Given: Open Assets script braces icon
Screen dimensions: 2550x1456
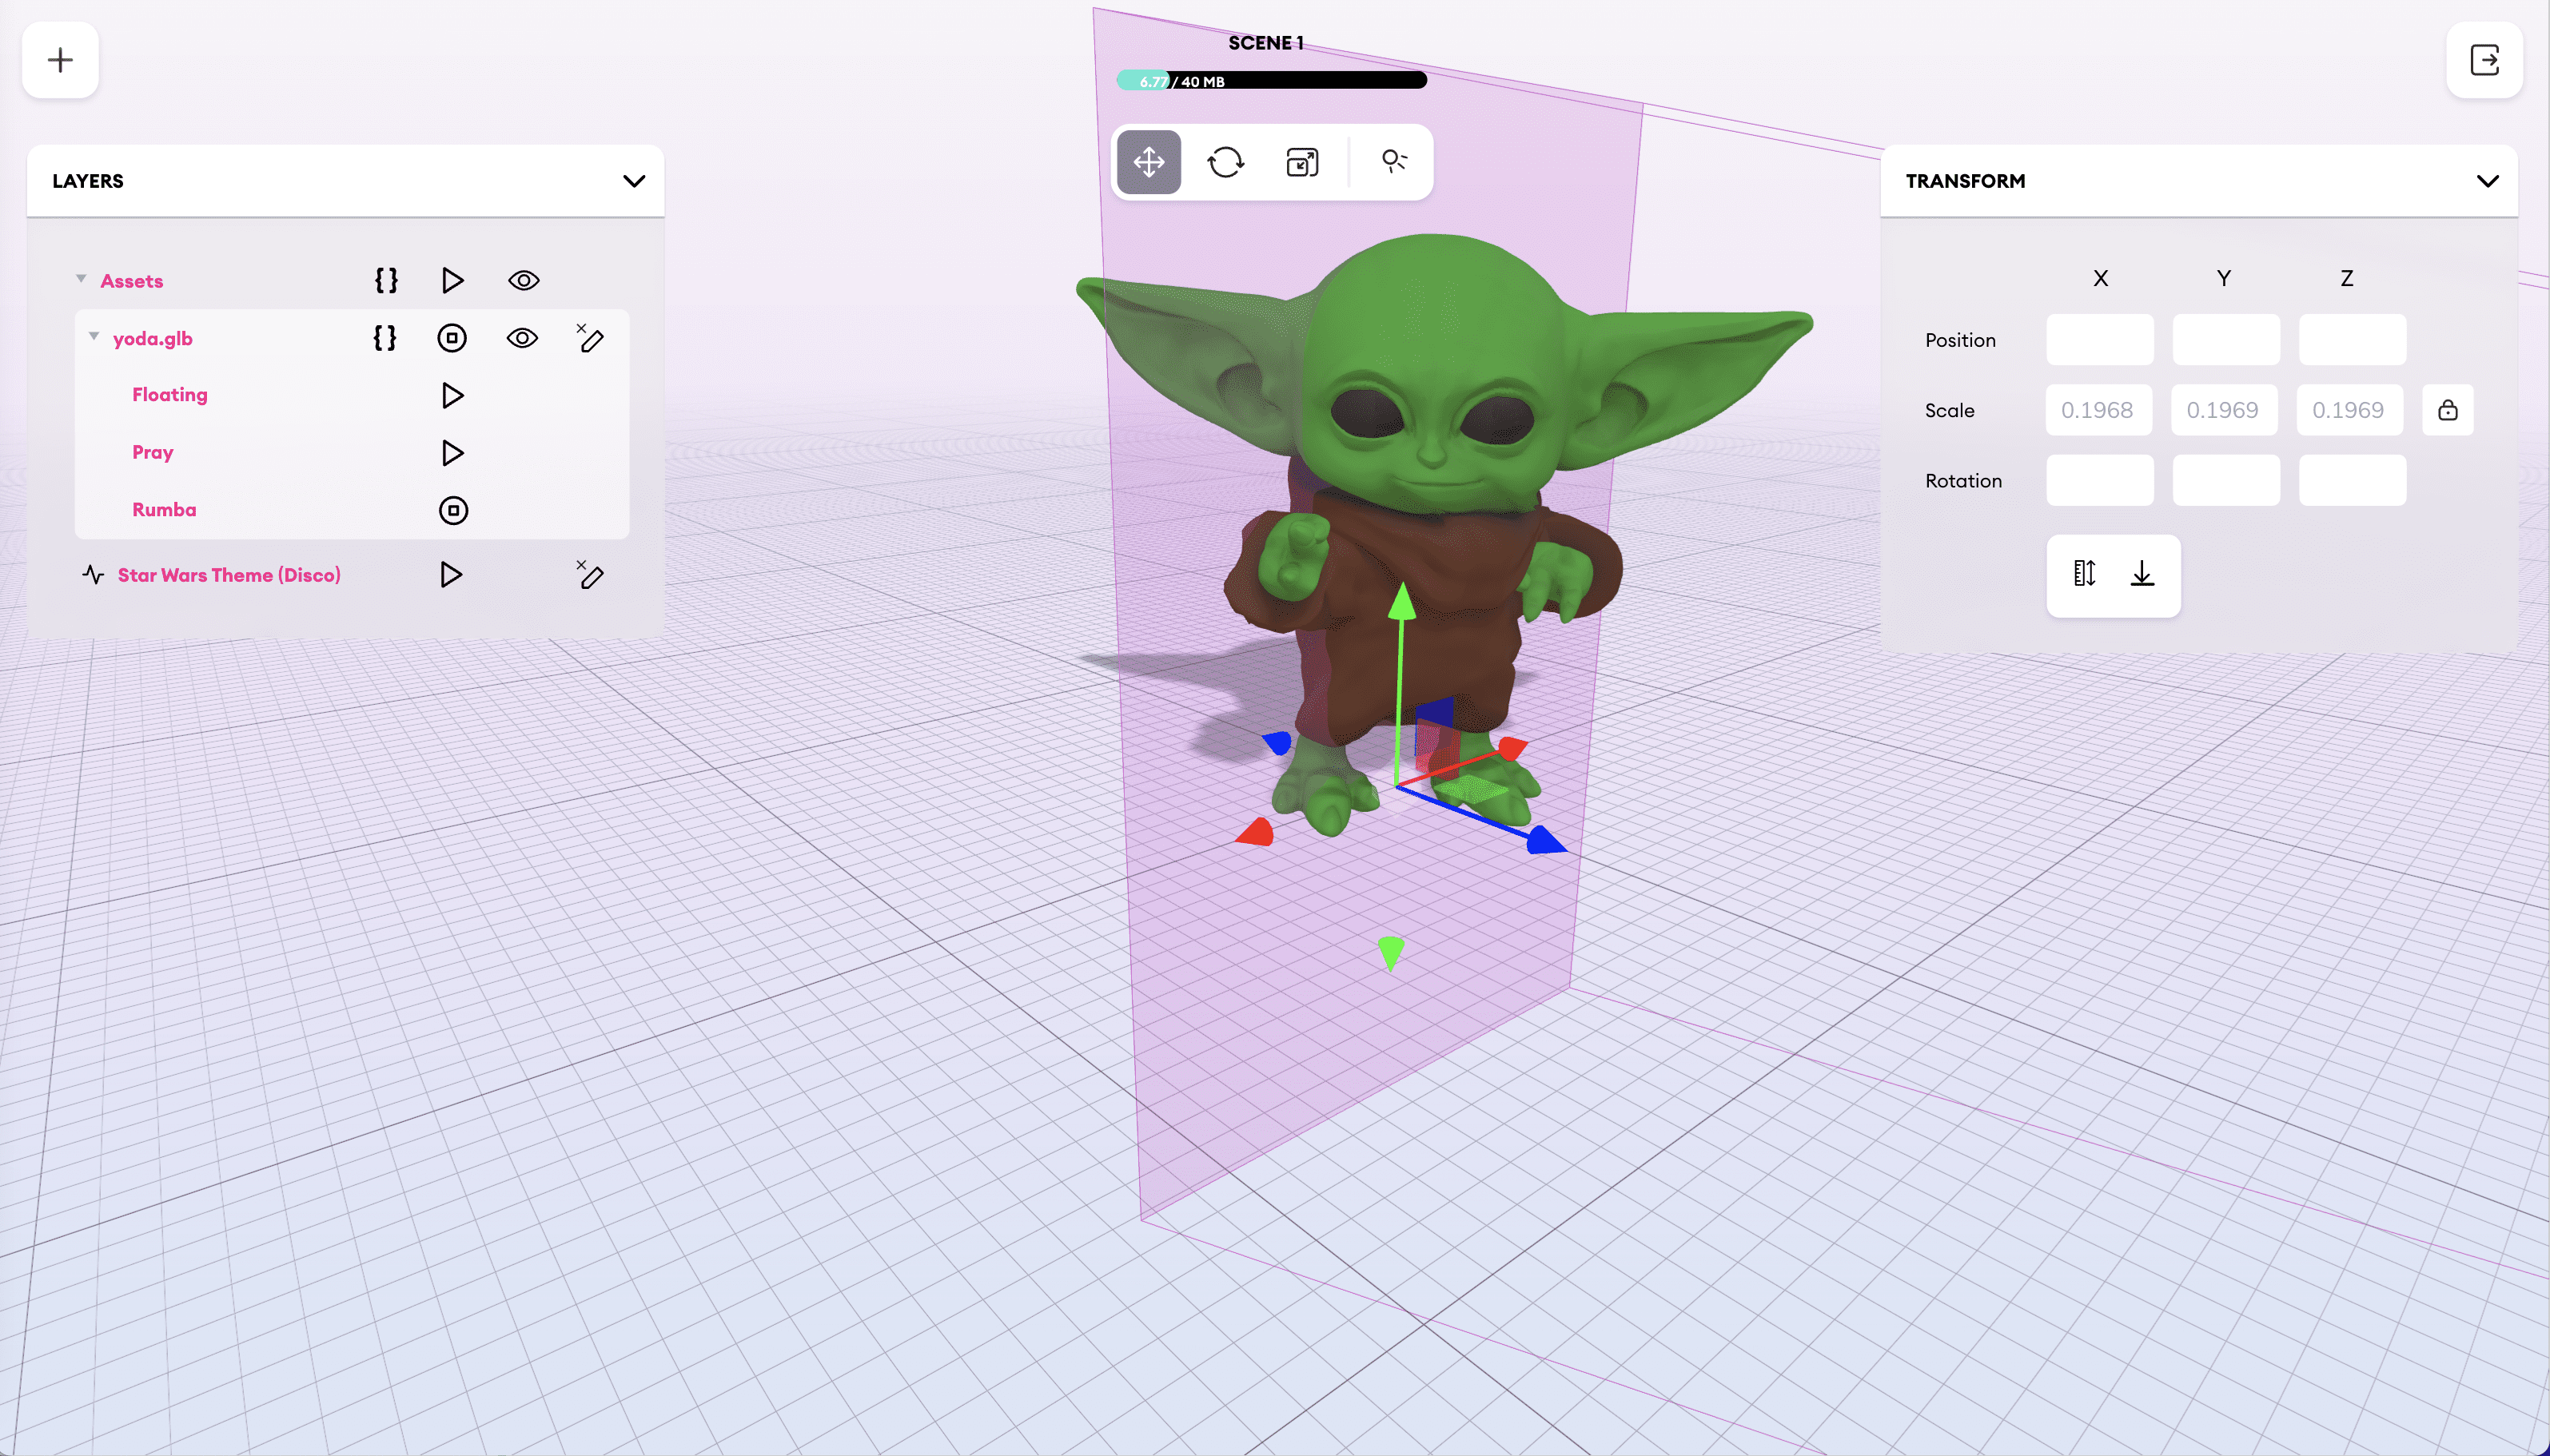Looking at the screenshot, I should (x=386, y=280).
